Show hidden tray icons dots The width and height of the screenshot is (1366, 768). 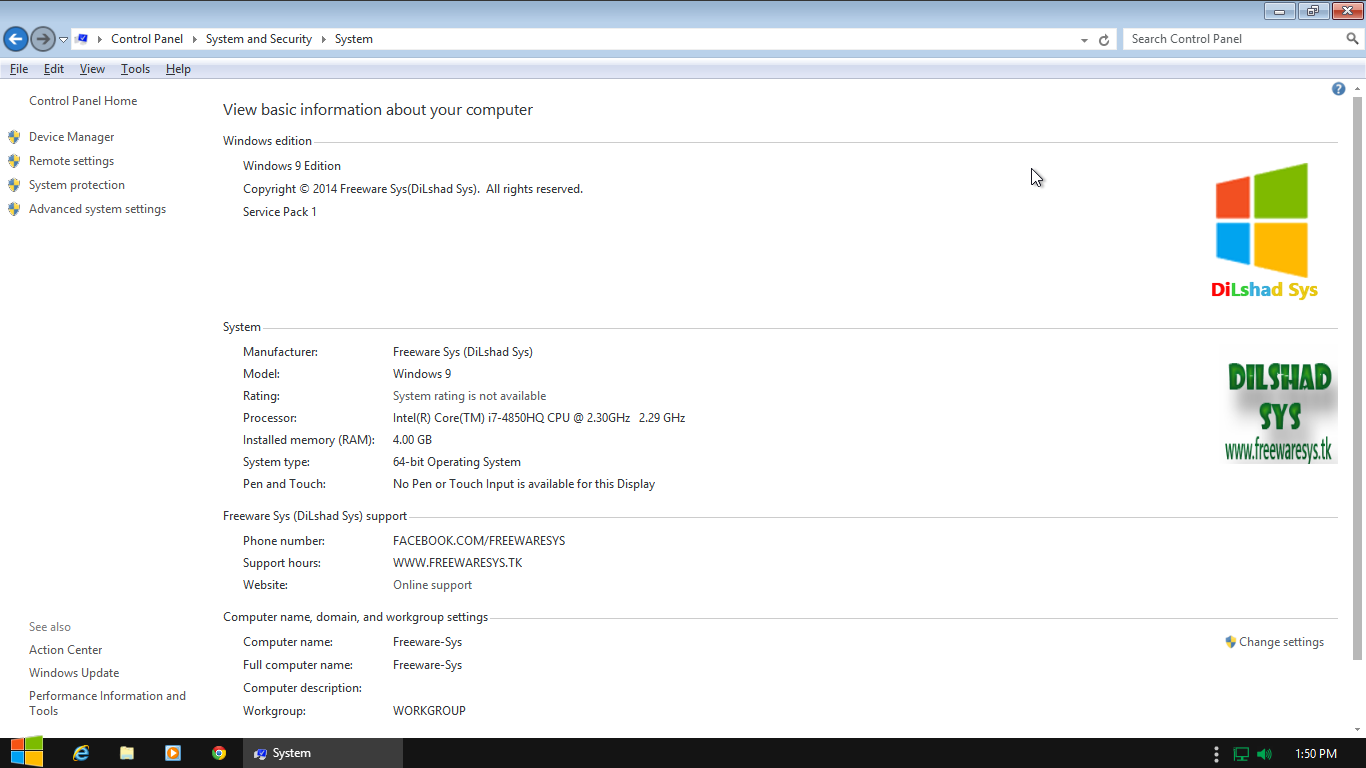(x=1216, y=754)
